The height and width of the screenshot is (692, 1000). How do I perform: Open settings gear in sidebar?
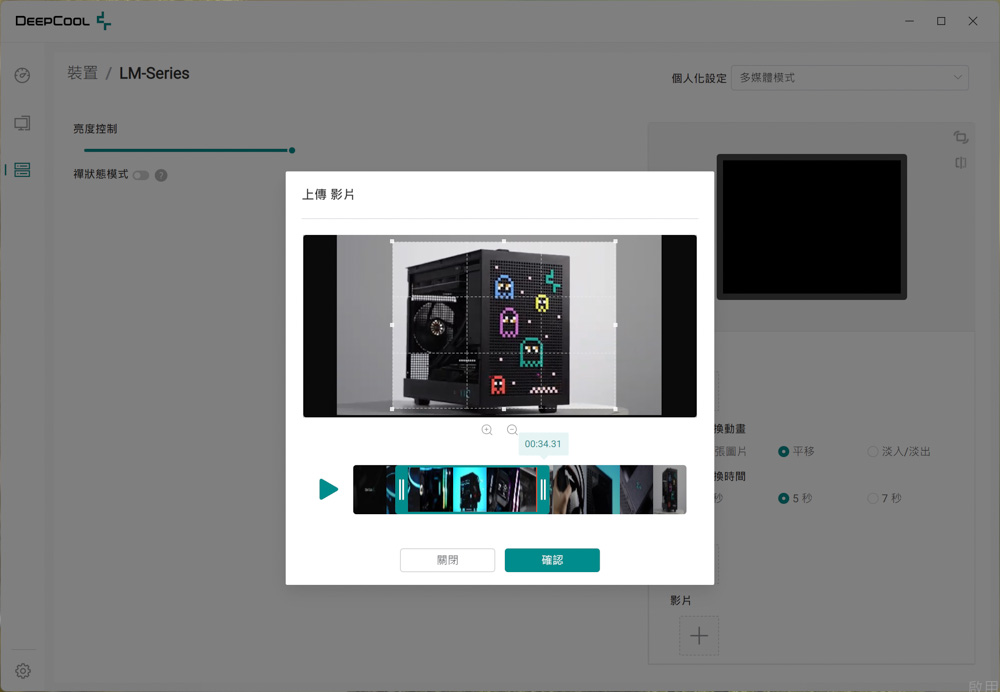click(x=23, y=671)
